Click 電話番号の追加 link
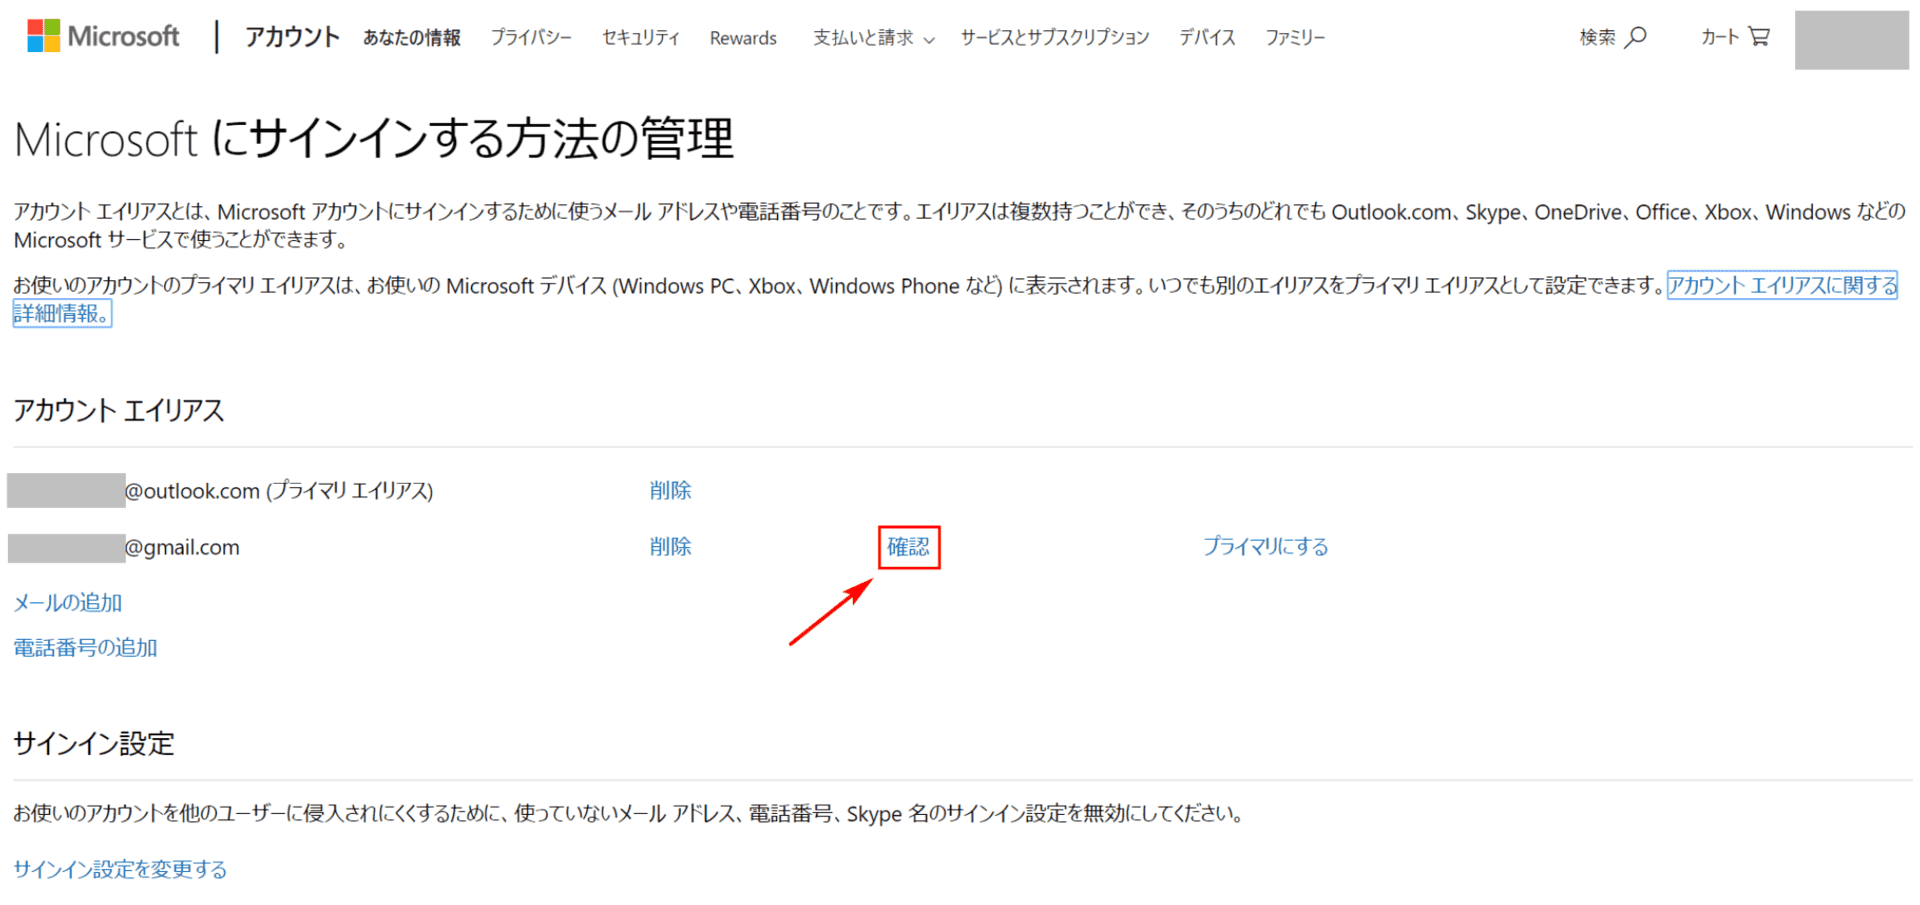 point(85,647)
